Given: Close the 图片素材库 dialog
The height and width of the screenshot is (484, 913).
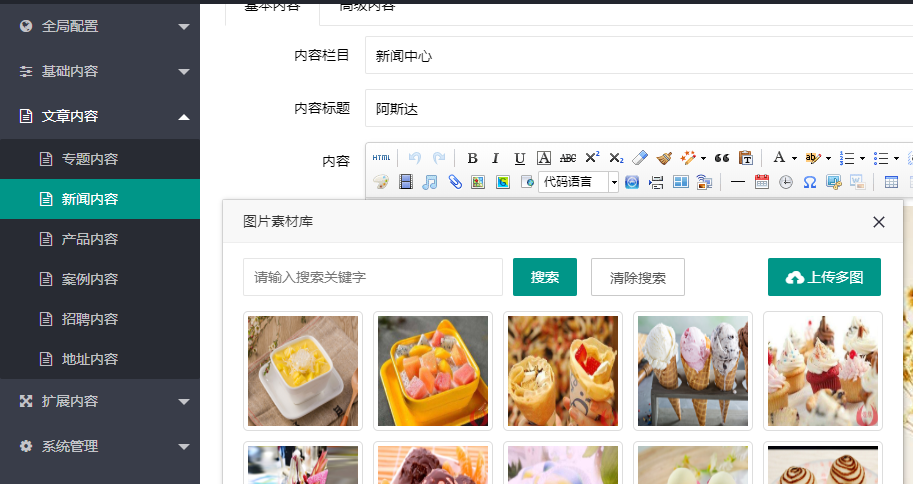Looking at the screenshot, I should 879,222.
